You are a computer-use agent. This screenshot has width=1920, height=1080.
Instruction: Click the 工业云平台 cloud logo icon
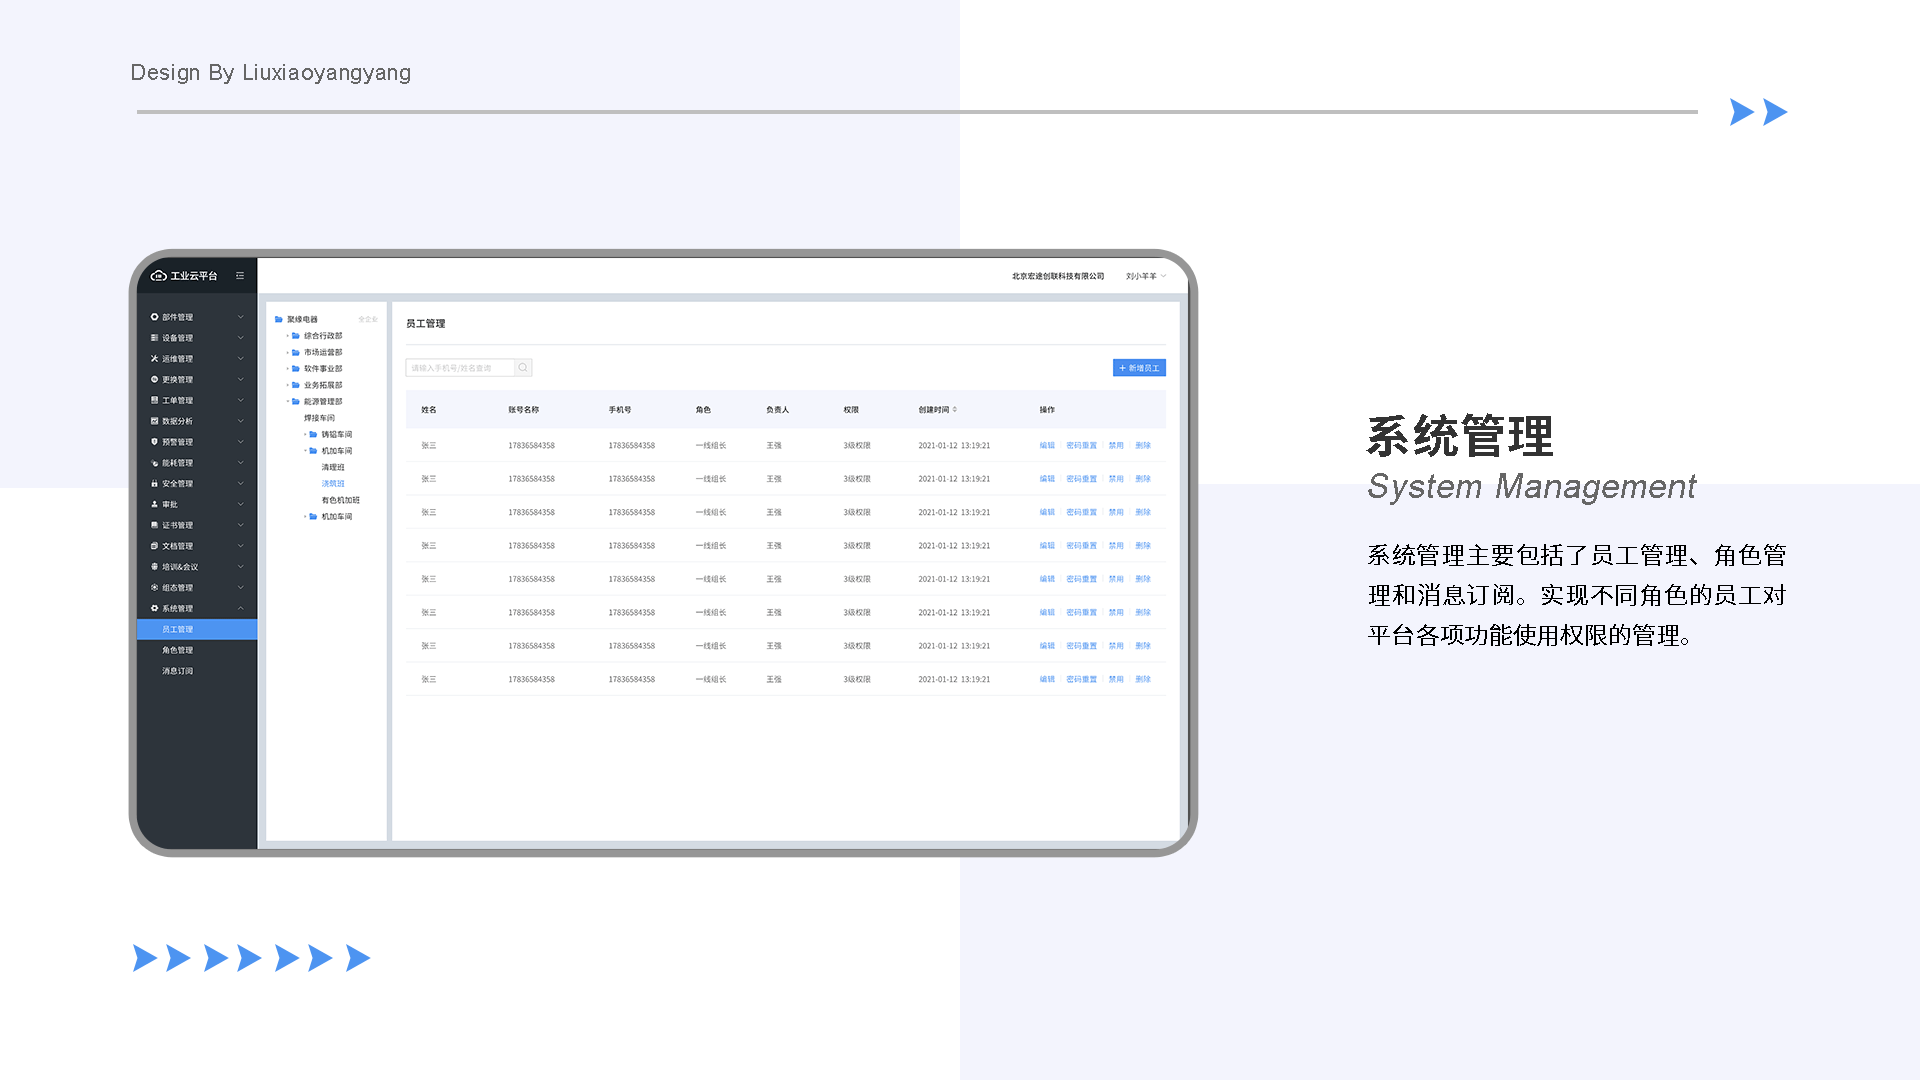(158, 276)
